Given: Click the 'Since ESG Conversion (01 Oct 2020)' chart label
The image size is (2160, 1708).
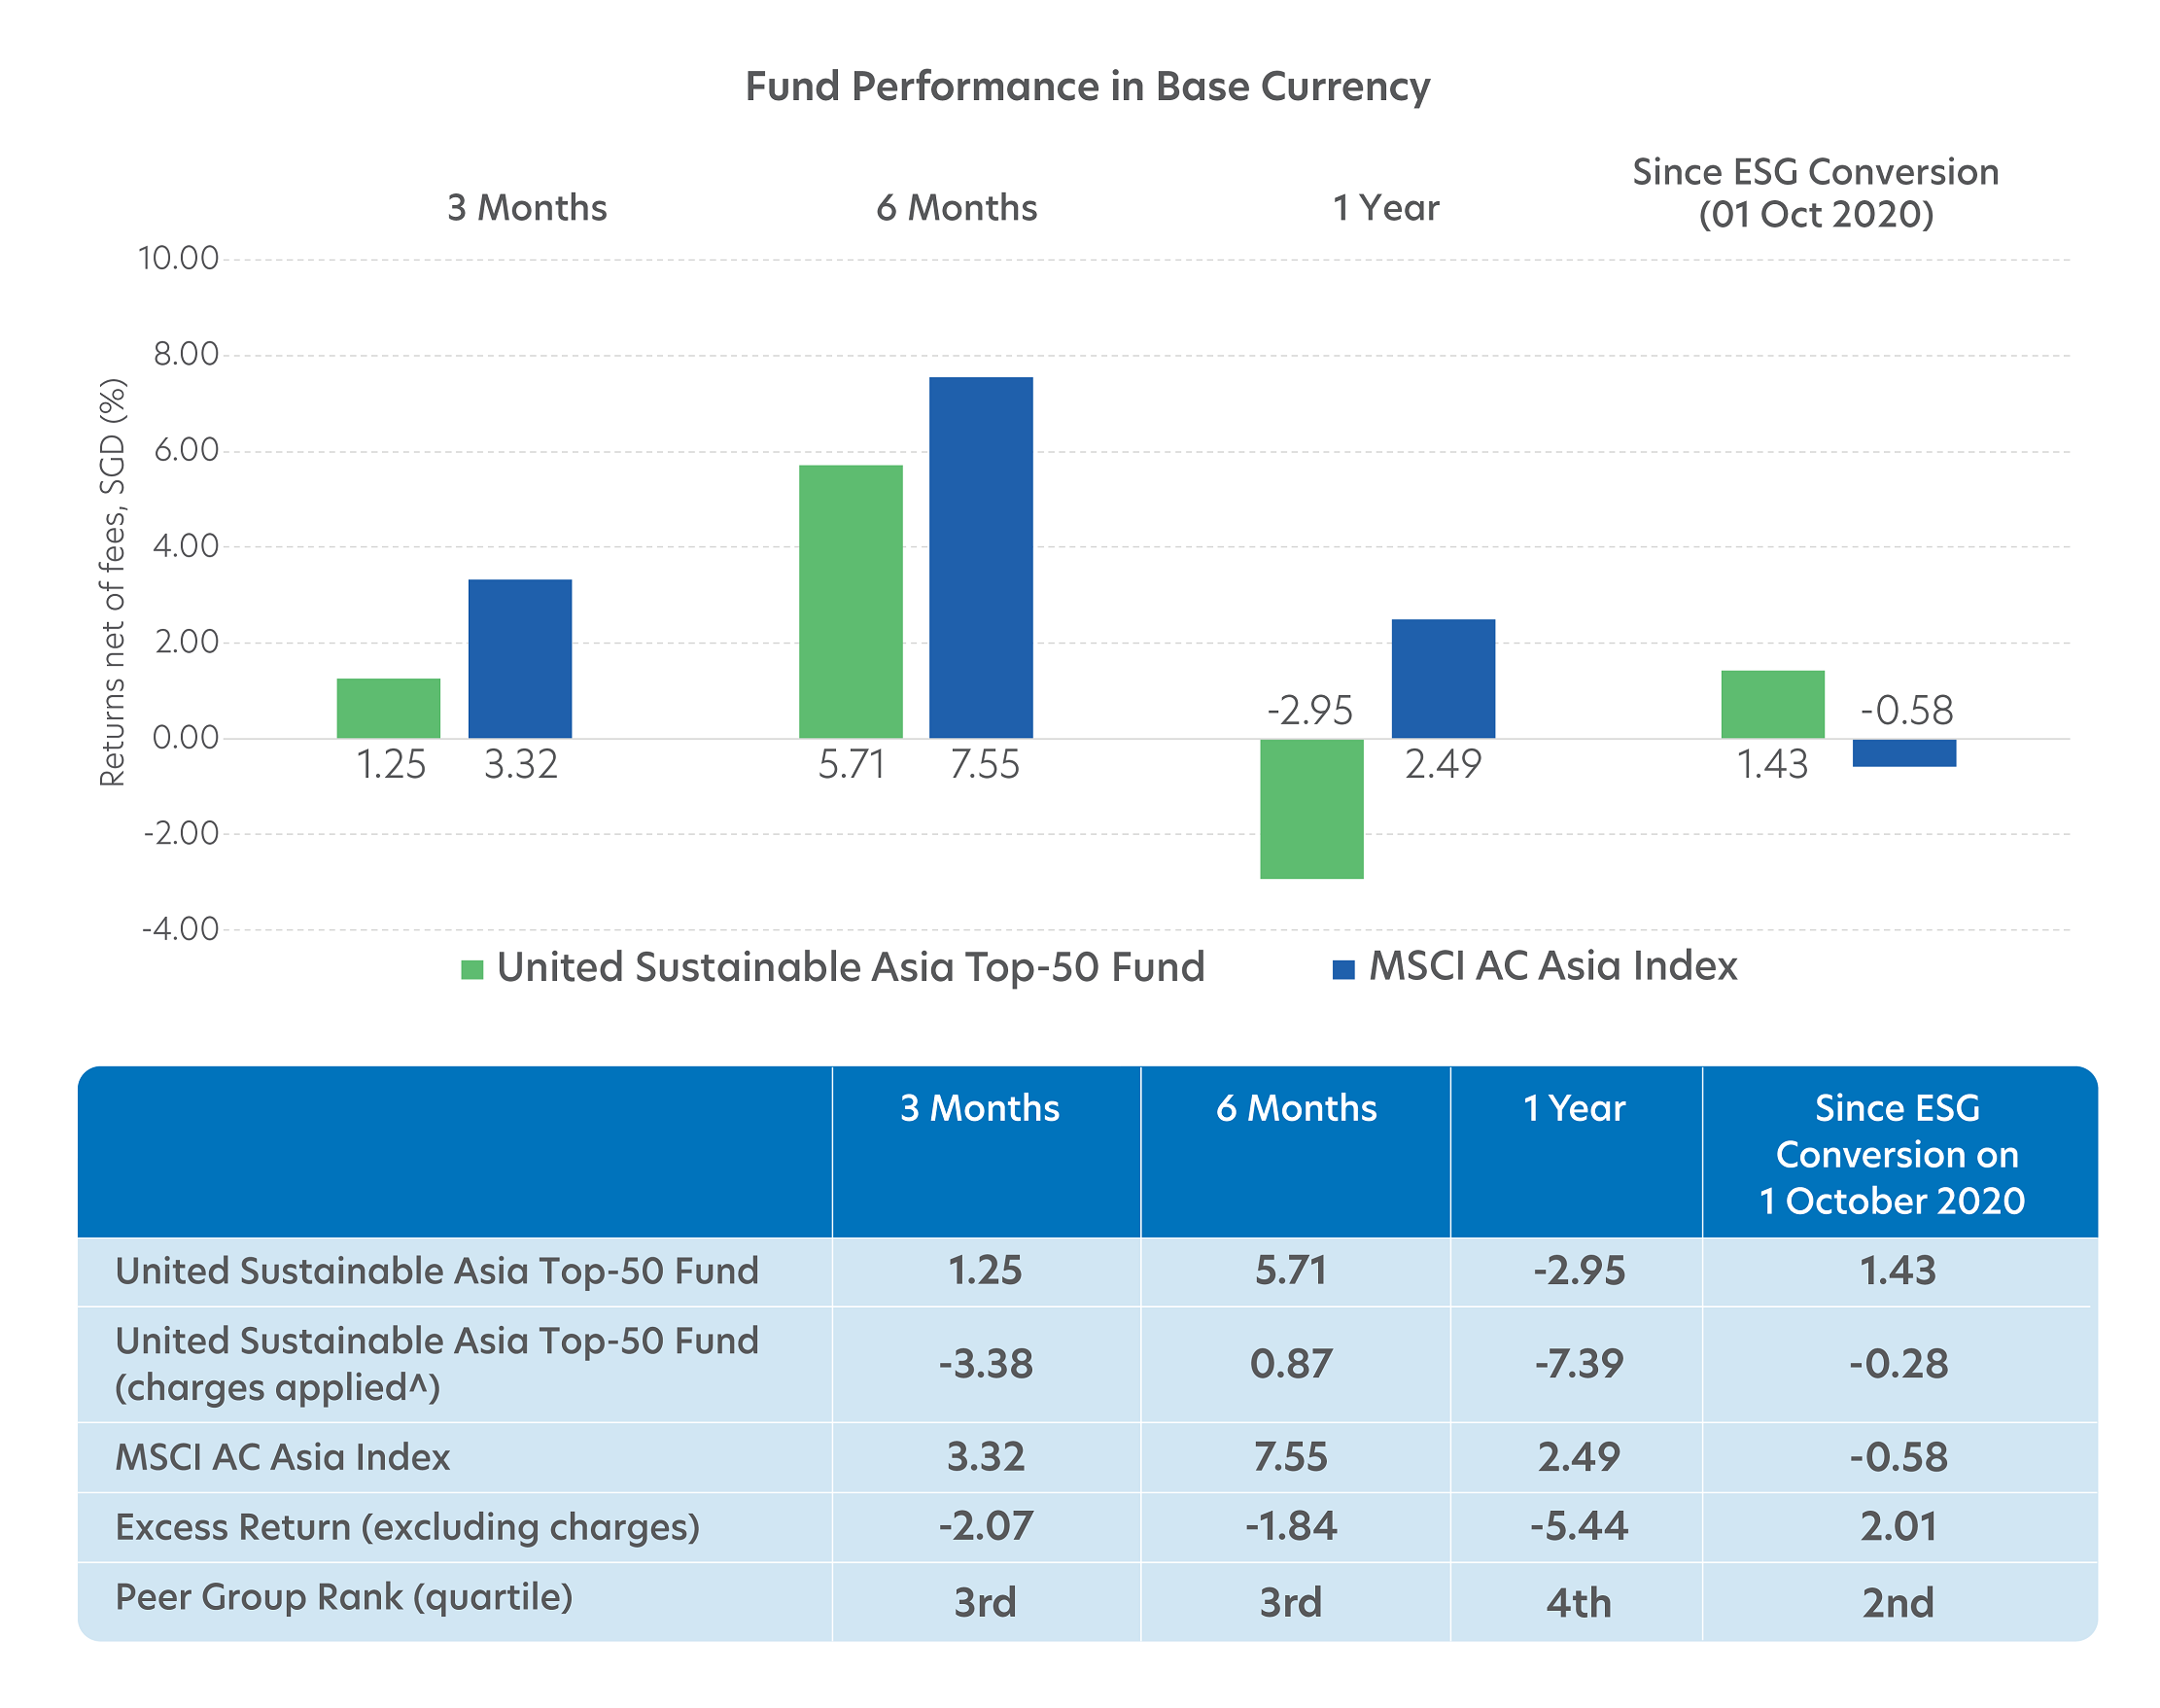Looking at the screenshot, I should pyautogui.click(x=1815, y=193).
